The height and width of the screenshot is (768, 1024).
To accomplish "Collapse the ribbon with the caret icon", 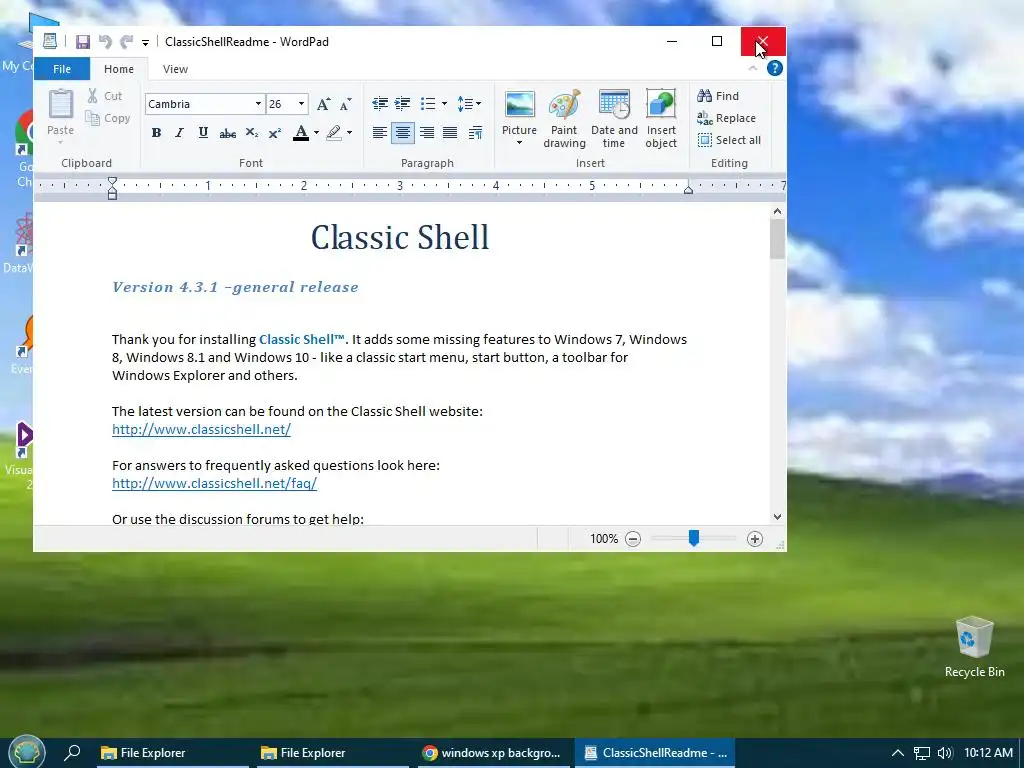I will click(753, 68).
